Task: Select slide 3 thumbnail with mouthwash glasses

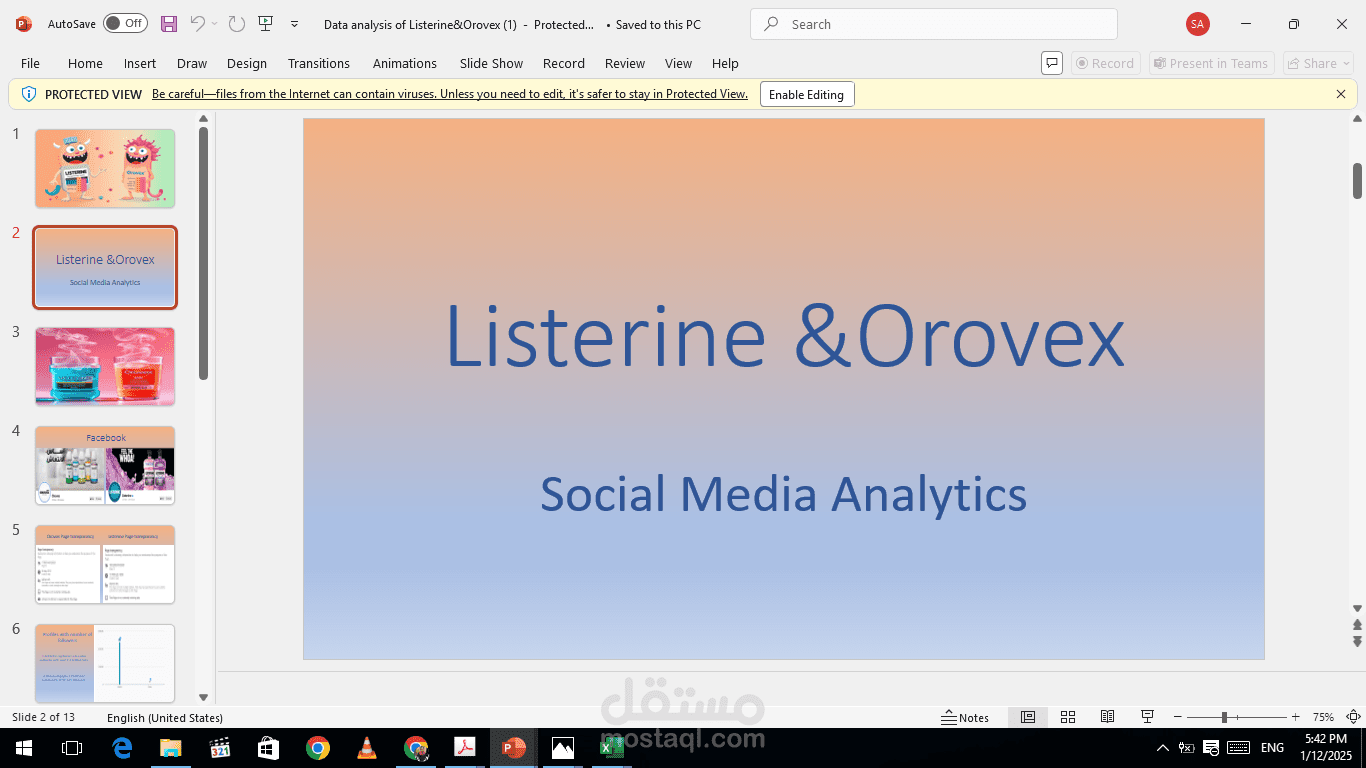Action: 105,366
